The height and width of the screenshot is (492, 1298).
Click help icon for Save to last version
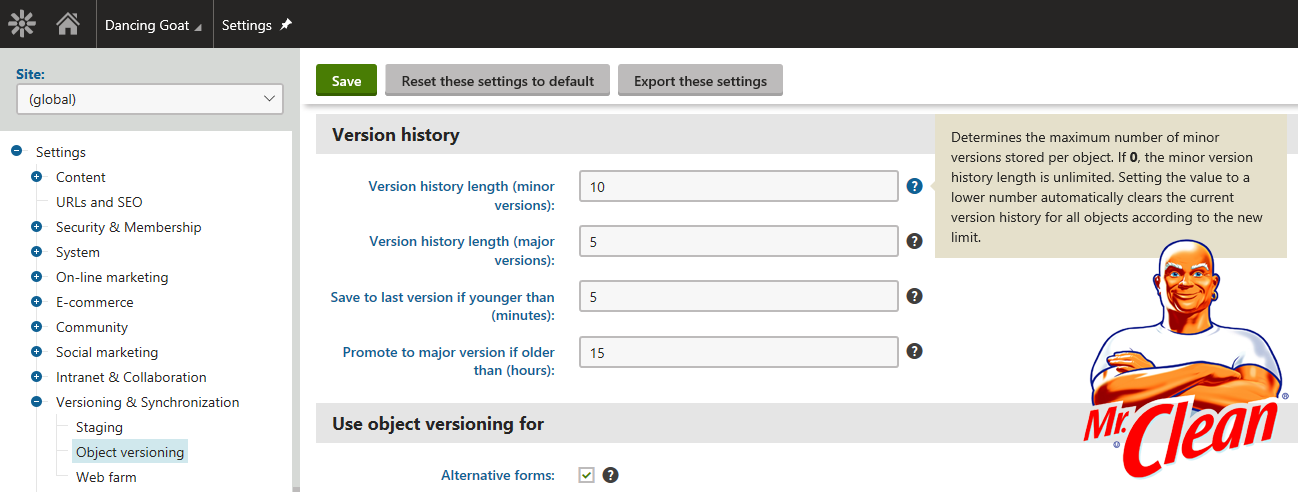(914, 296)
